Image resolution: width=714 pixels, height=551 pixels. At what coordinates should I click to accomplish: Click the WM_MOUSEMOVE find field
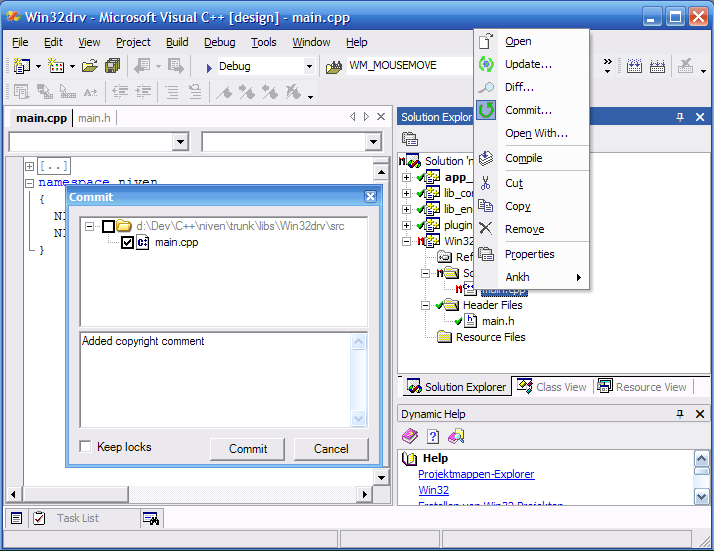(410, 66)
